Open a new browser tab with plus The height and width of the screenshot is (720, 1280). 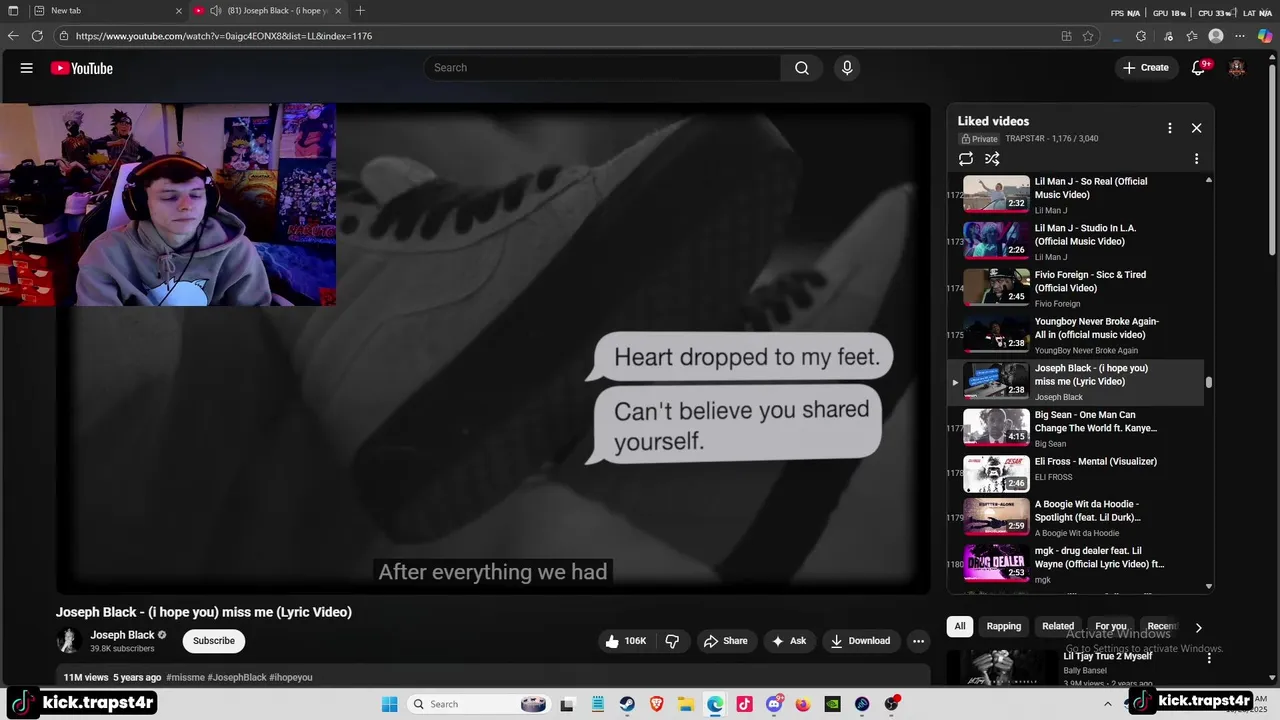360,11
